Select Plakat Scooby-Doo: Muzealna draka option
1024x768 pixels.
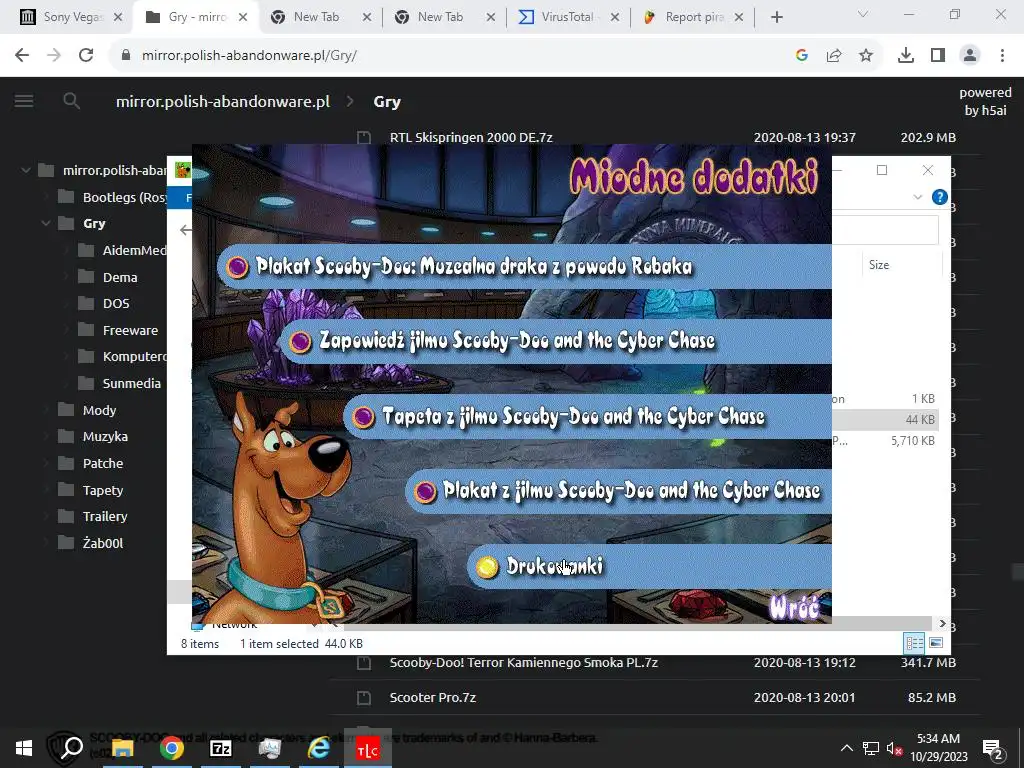(524, 266)
